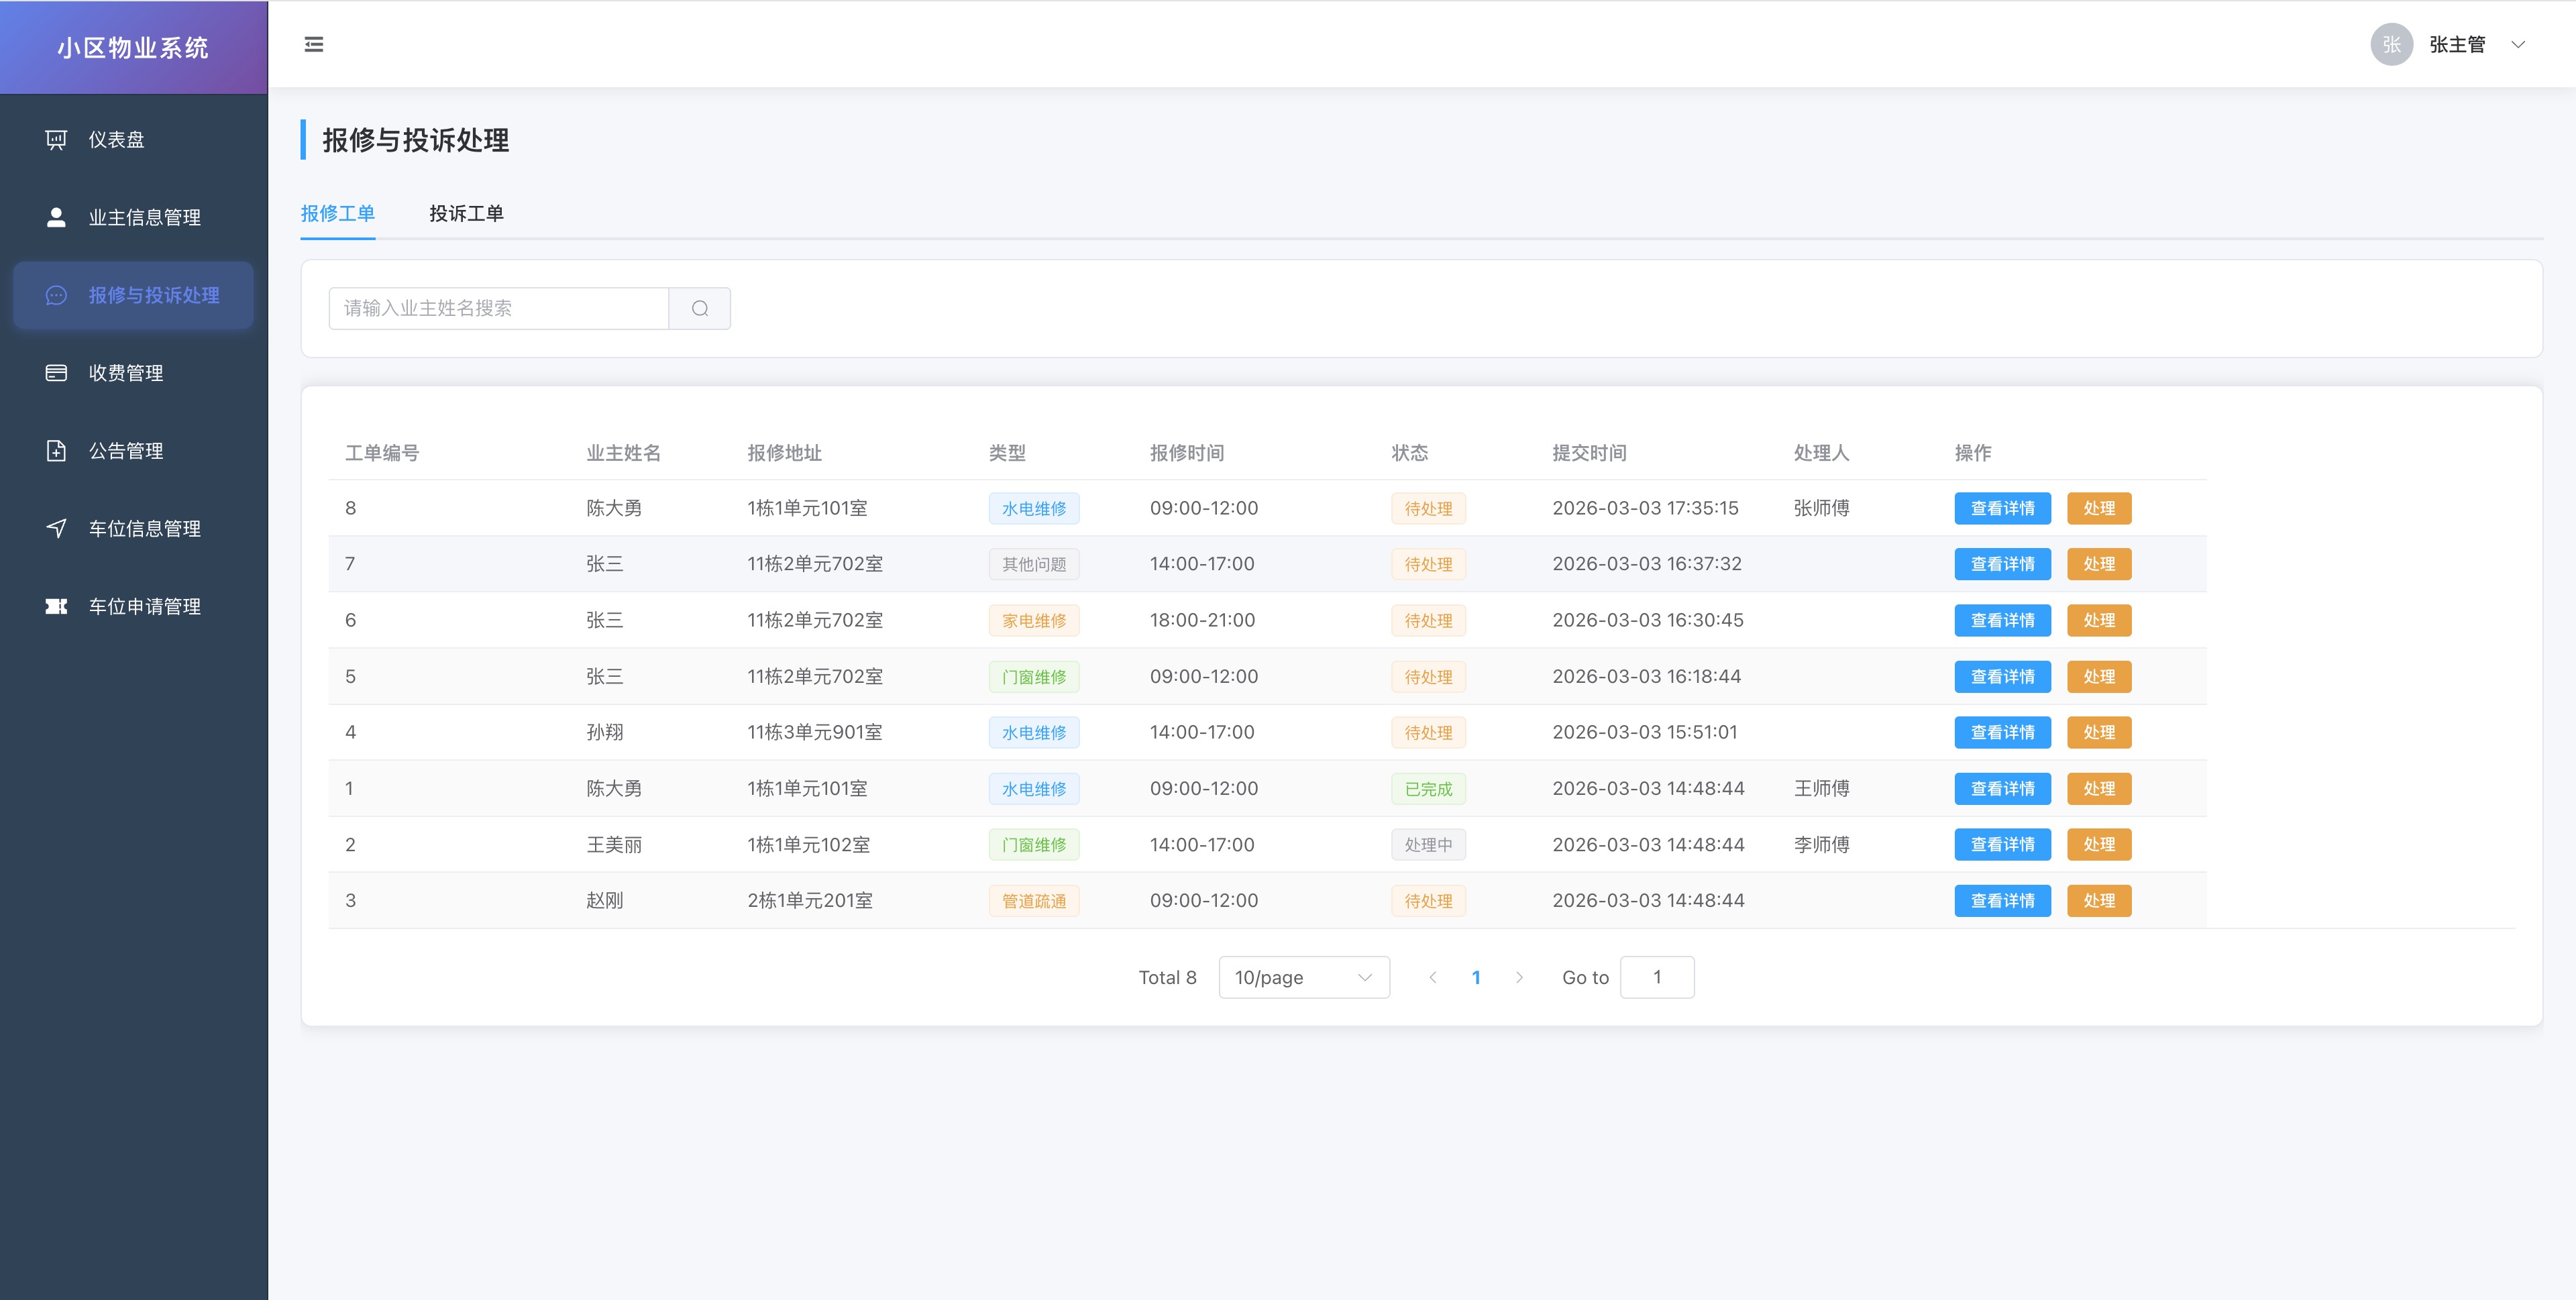2576x1300 pixels.
Task: Click the 工单编号 column header
Action: (x=382, y=453)
